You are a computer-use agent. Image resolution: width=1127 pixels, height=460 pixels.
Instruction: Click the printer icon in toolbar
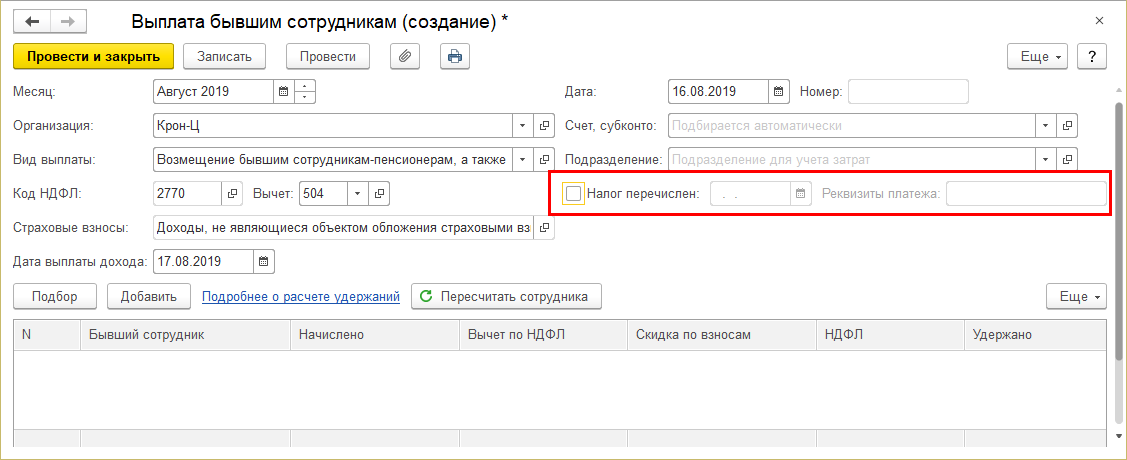455,56
